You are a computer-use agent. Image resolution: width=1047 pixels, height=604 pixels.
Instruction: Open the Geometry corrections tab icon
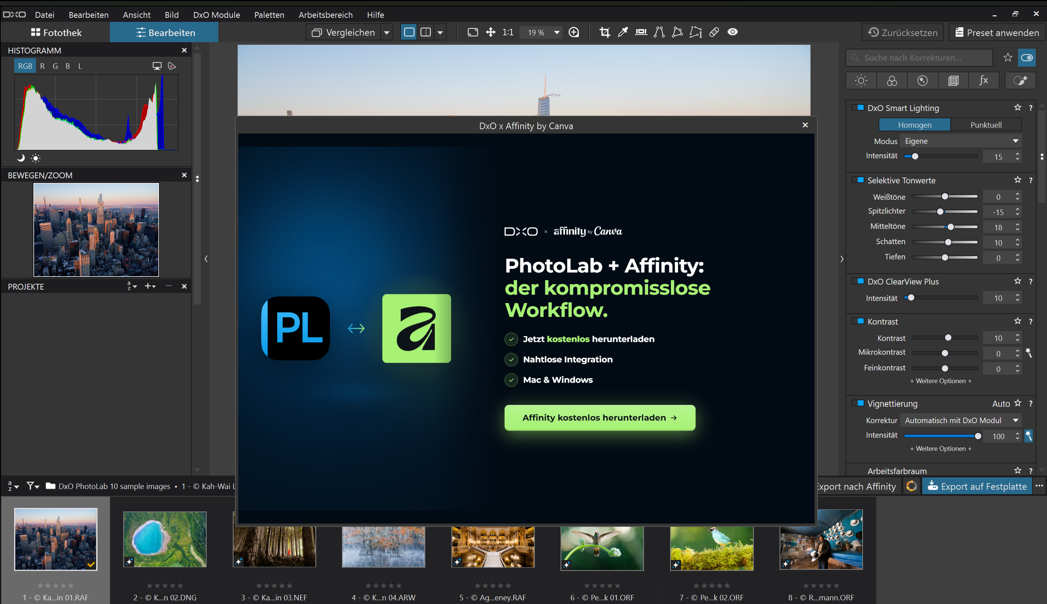(x=953, y=81)
